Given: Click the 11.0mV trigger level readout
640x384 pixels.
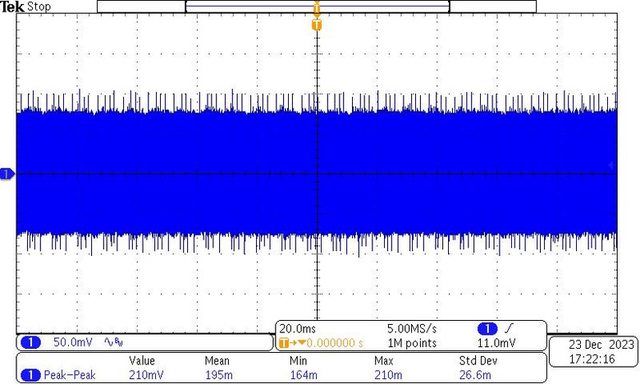Looking at the screenshot, I should point(496,343).
